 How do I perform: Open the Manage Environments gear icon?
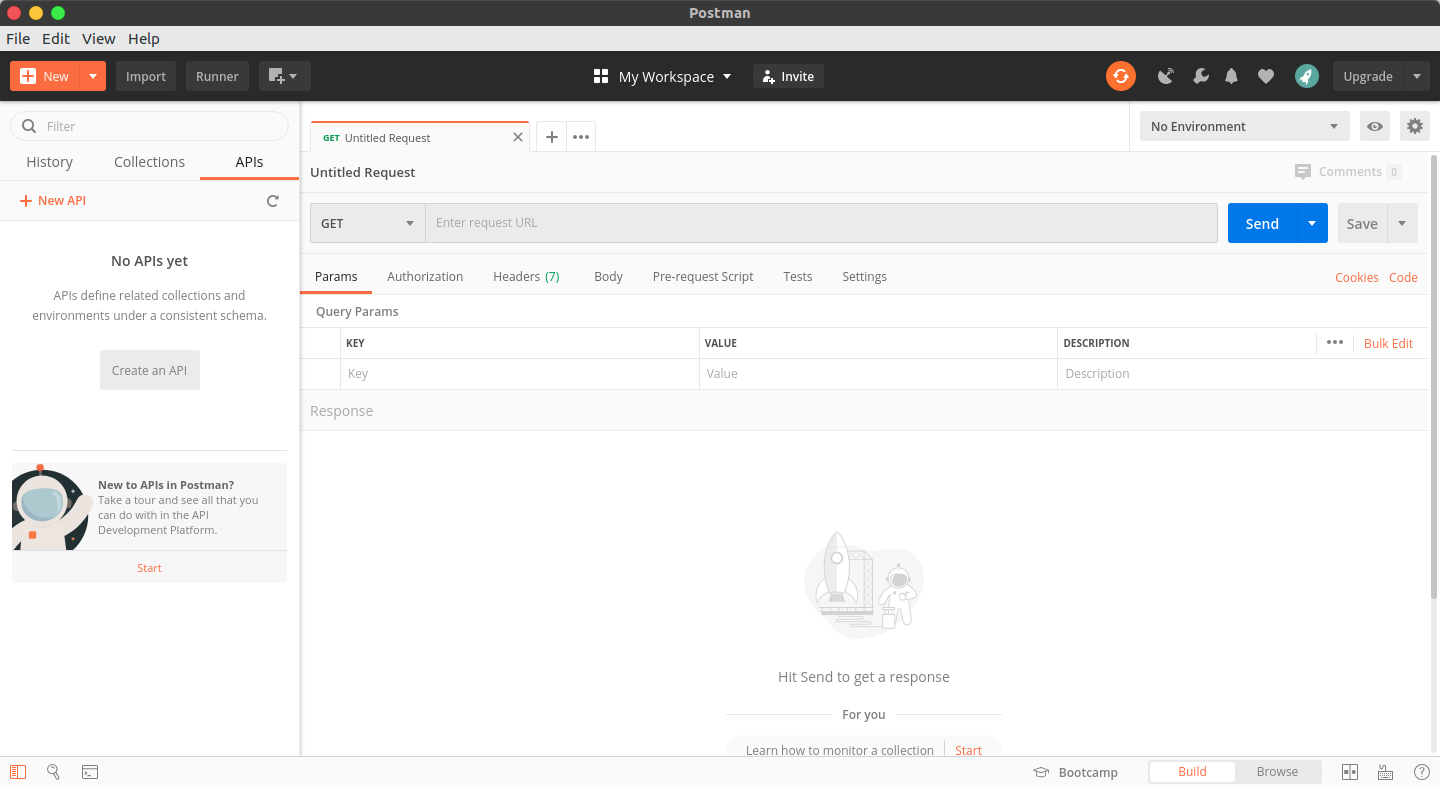click(1414, 126)
